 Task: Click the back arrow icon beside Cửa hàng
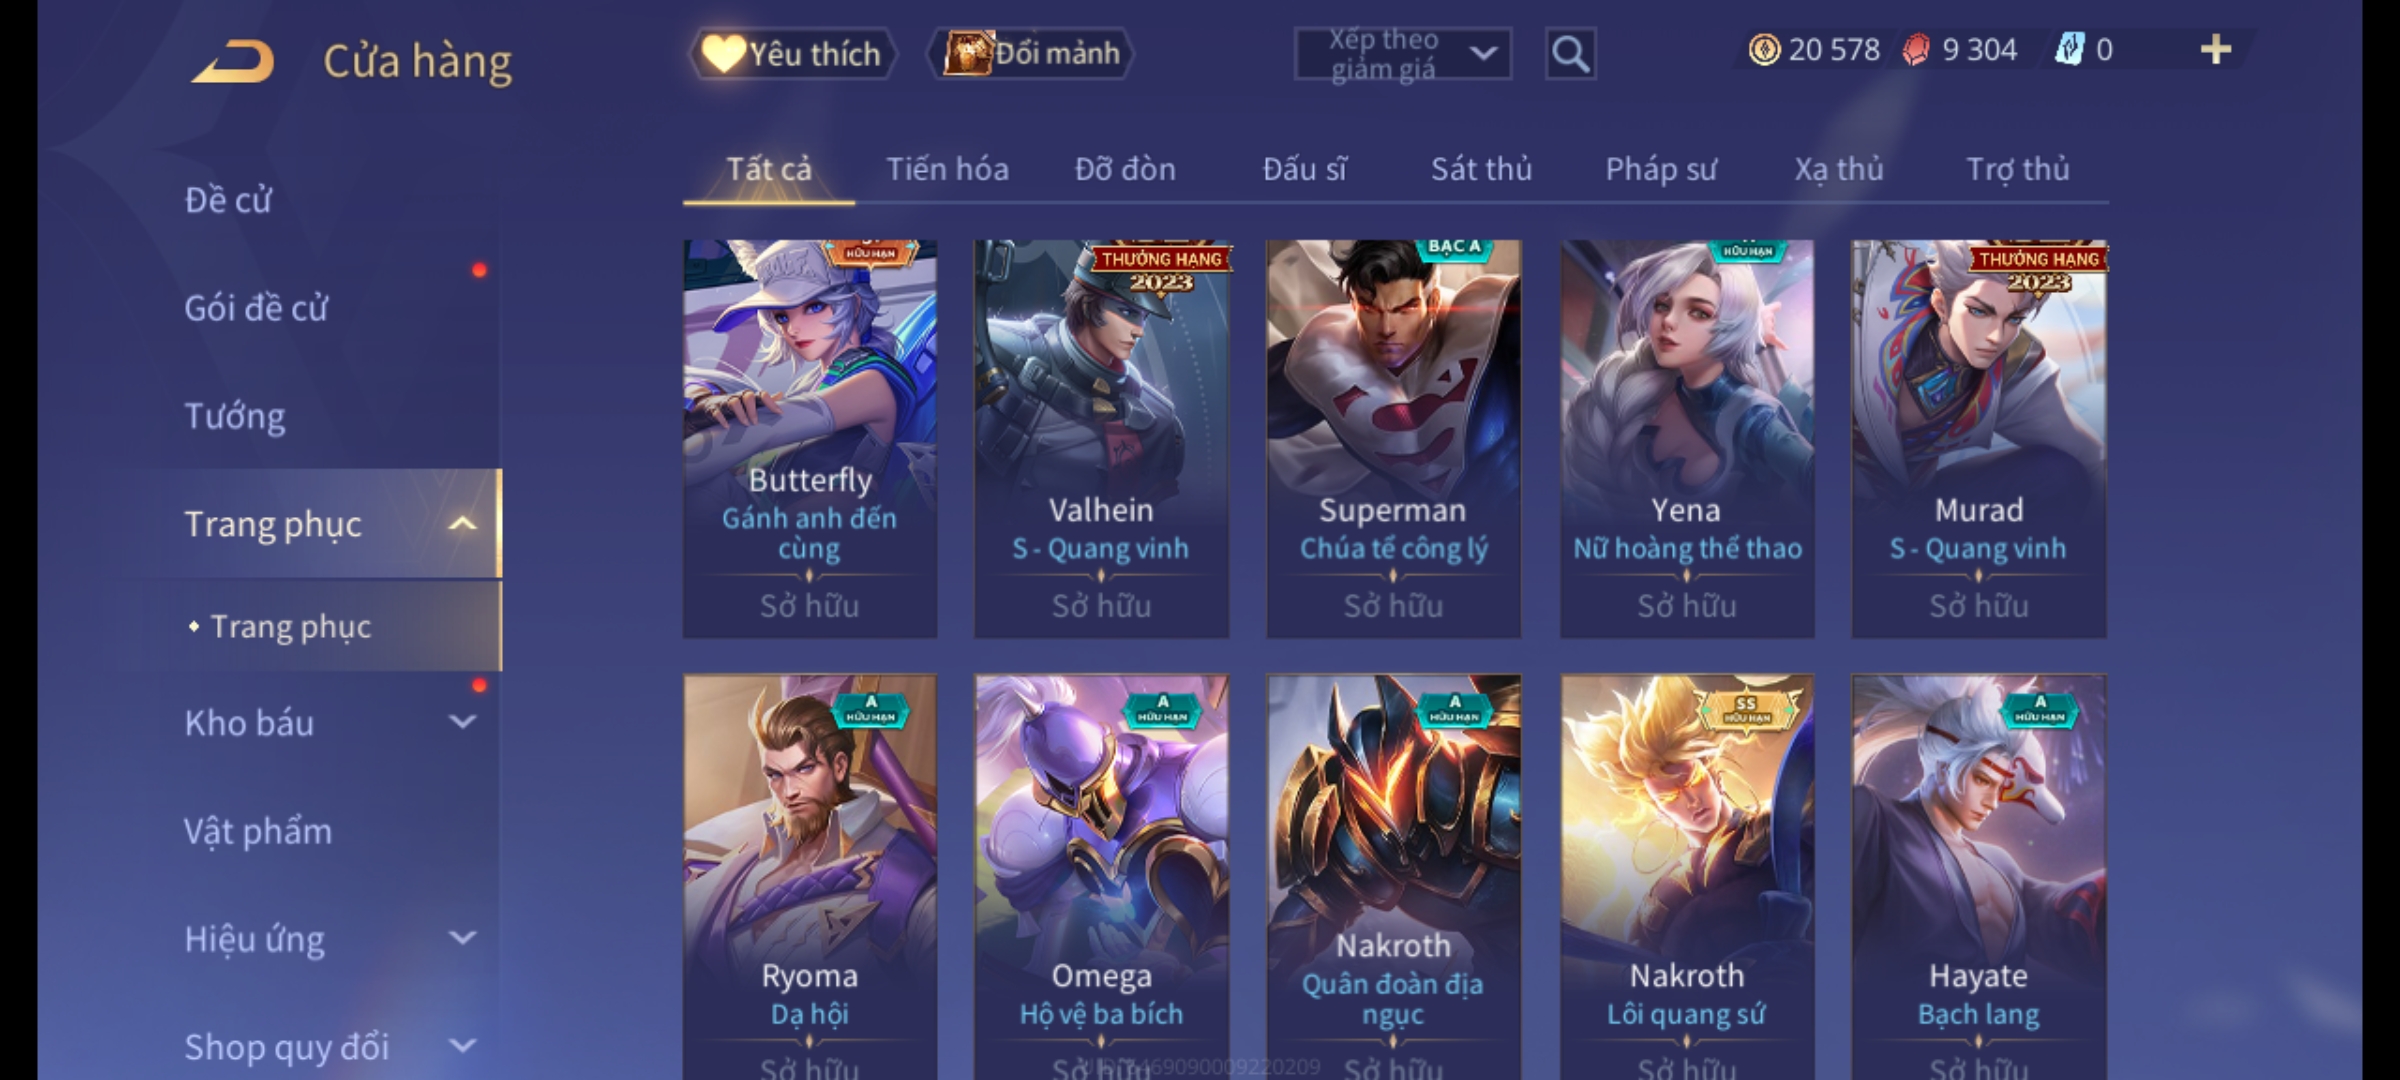[233, 60]
